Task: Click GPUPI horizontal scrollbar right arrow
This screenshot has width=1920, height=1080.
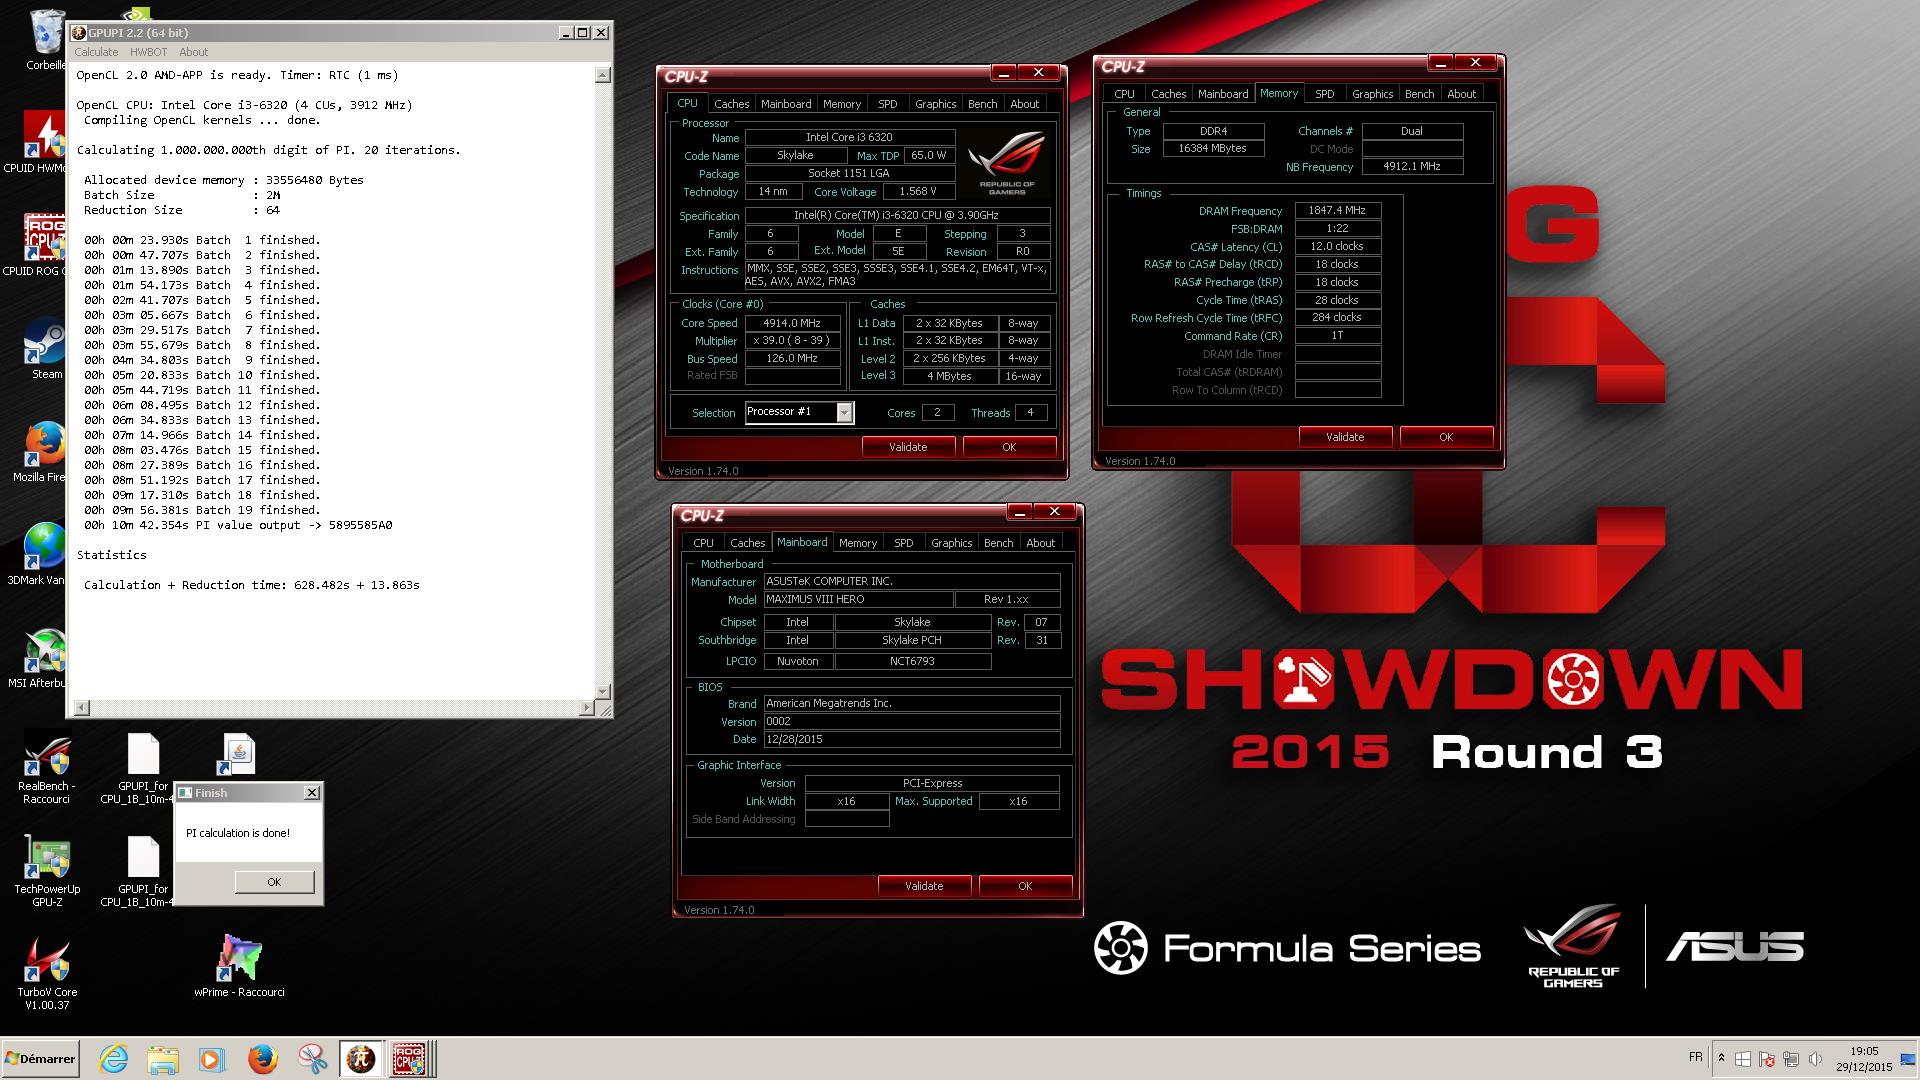Action: tap(587, 708)
